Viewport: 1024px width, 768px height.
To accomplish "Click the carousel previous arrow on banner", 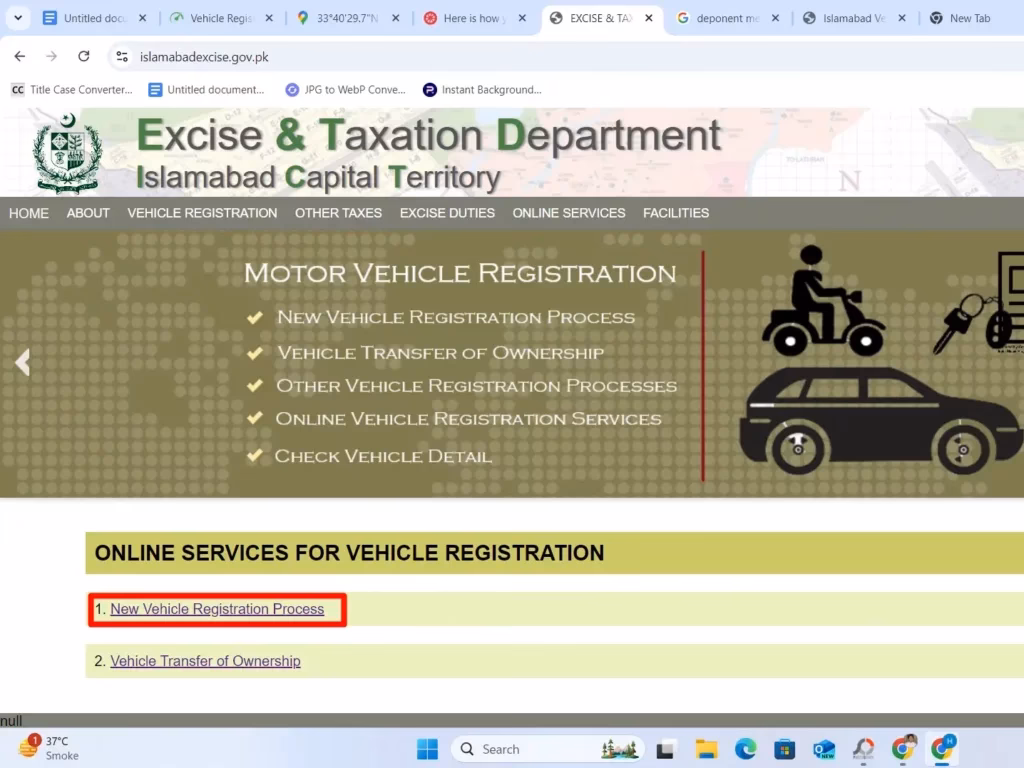I will pos(21,362).
